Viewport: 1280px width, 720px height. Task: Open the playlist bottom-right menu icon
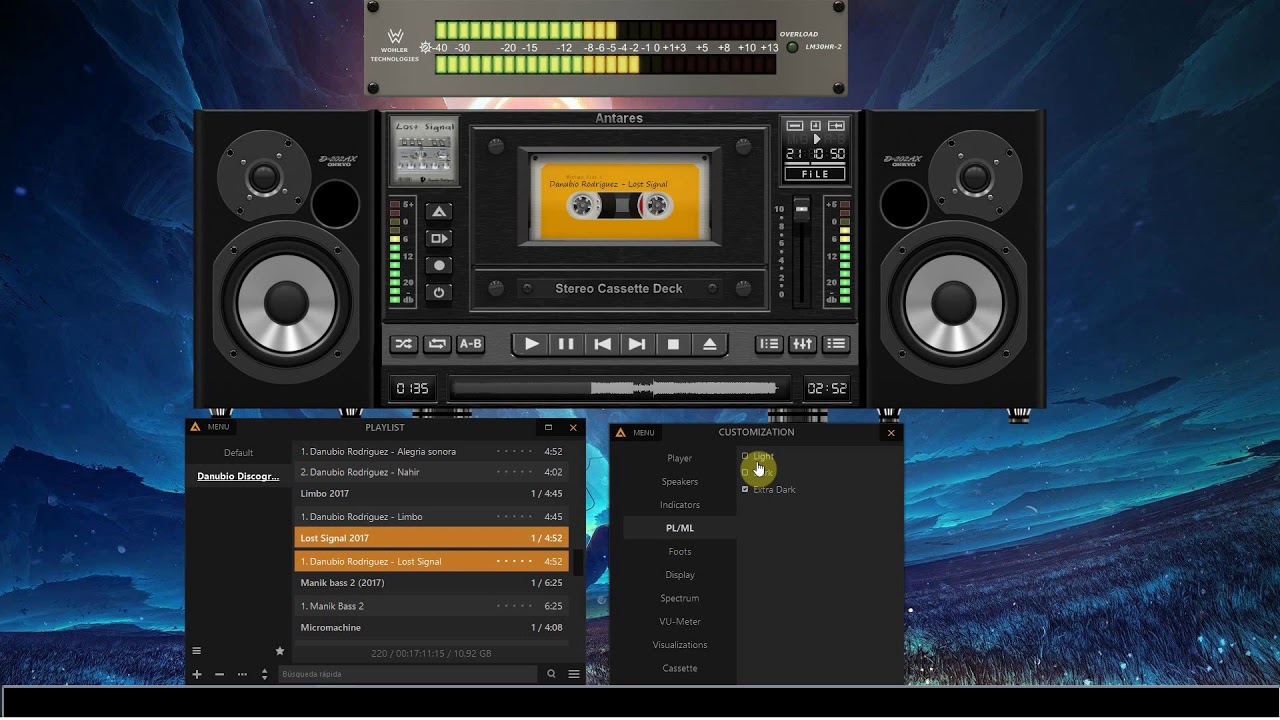(x=574, y=674)
